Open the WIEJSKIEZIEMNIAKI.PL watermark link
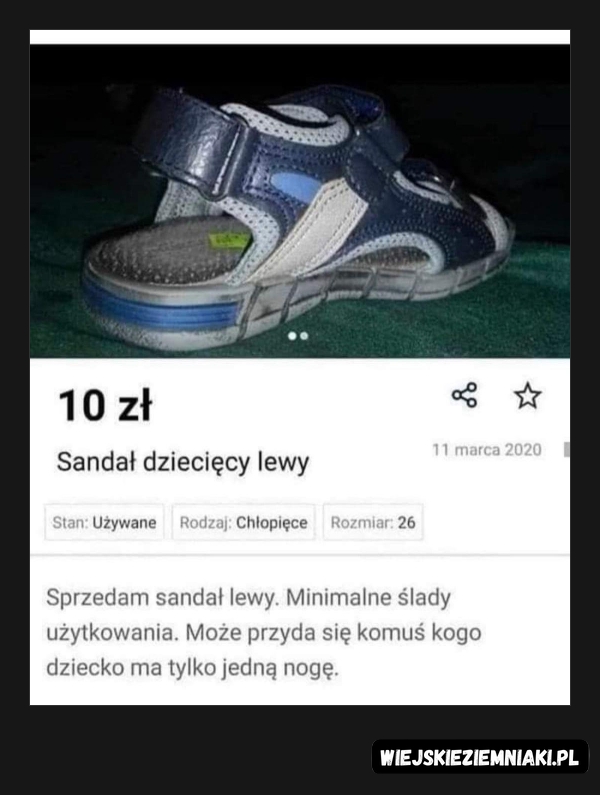 tap(480, 757)
